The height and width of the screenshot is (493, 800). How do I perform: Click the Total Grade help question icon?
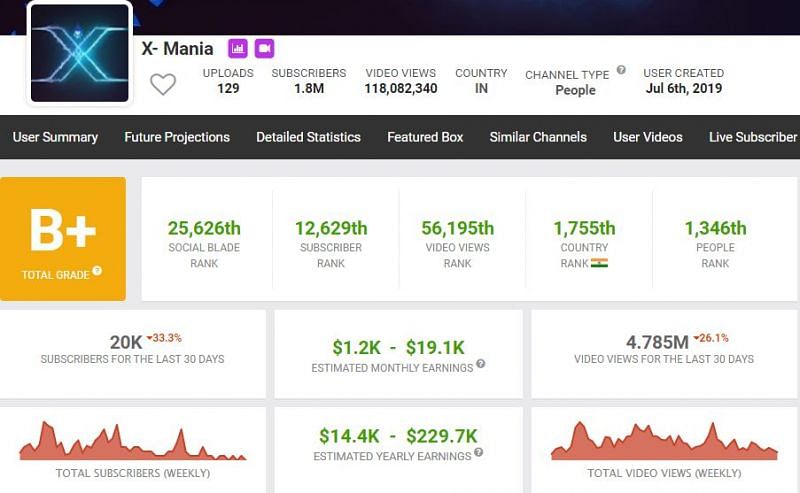tap(97, 271)
